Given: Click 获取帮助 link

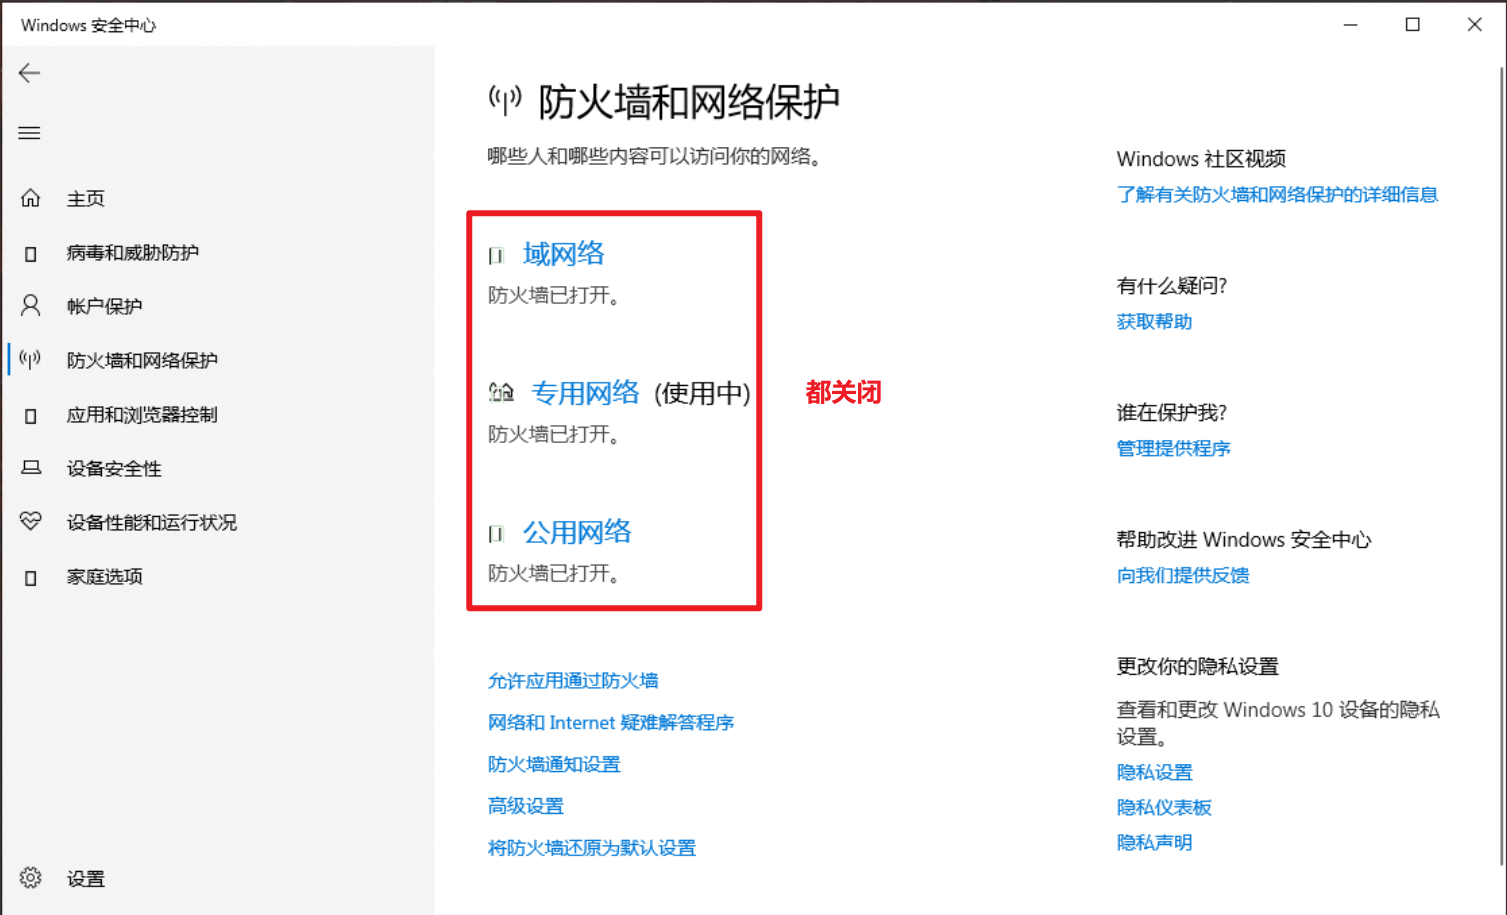Looking at the screenshot, I should point(1154,322).
